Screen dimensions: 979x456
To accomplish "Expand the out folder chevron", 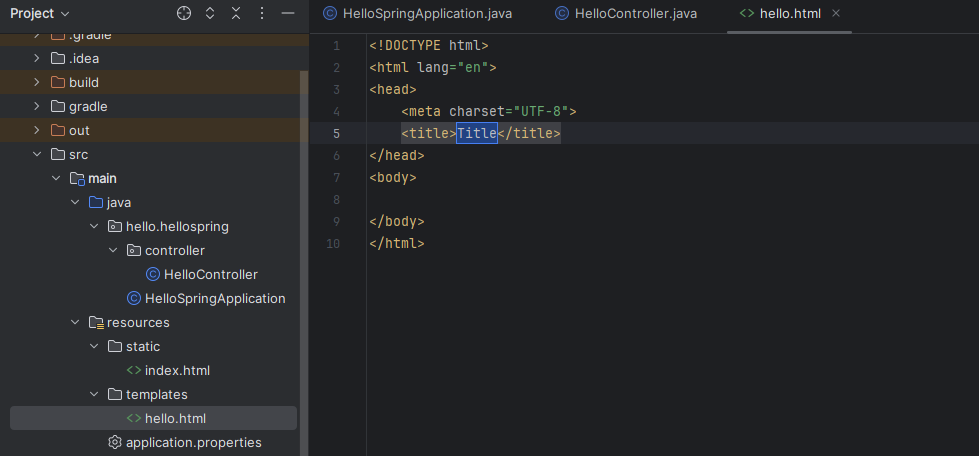I will (37, 131).
